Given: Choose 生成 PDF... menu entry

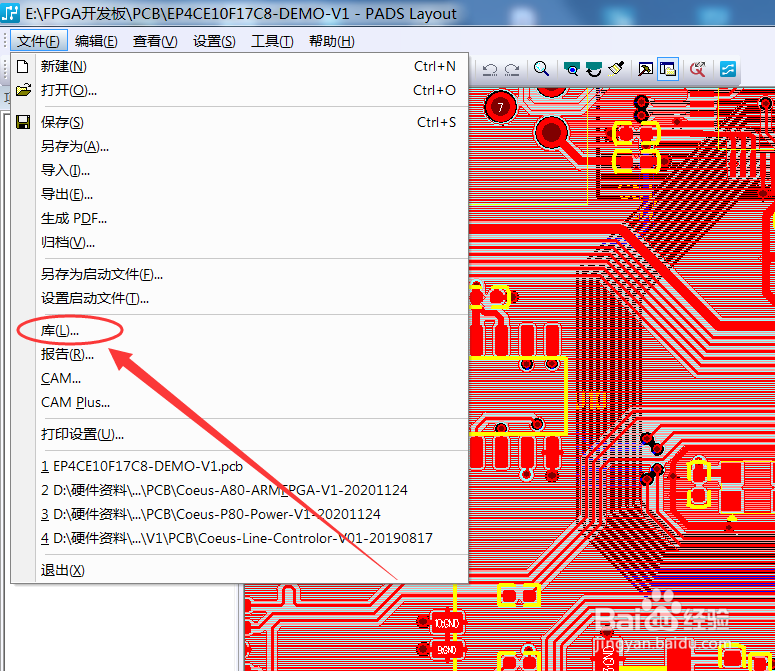Looking at the screenshot, I should tap(240, 218).
